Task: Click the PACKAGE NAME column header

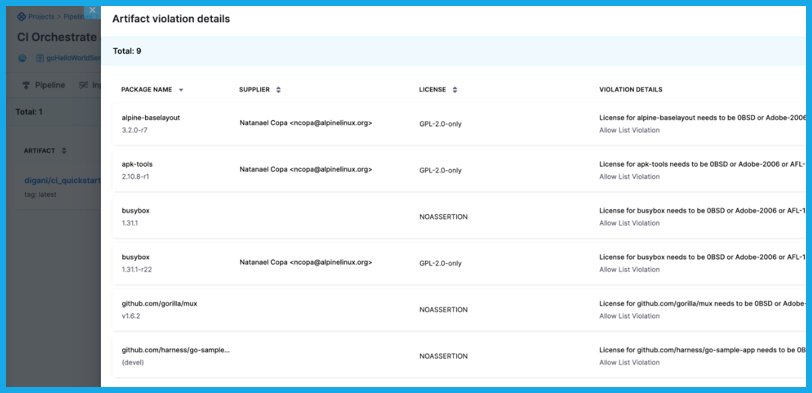Action: click(x=146, y=90)
